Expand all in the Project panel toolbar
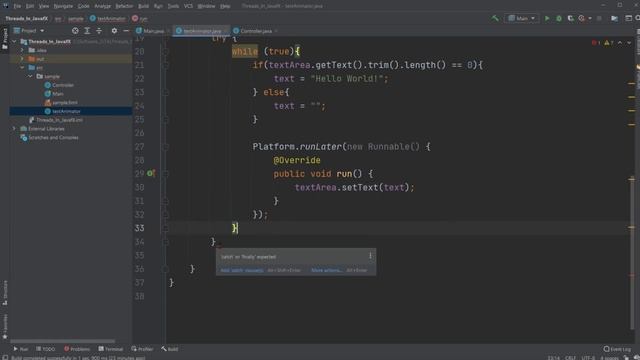Screen dimensions: 640x360 pyautogui.click(x=87, y=31)
